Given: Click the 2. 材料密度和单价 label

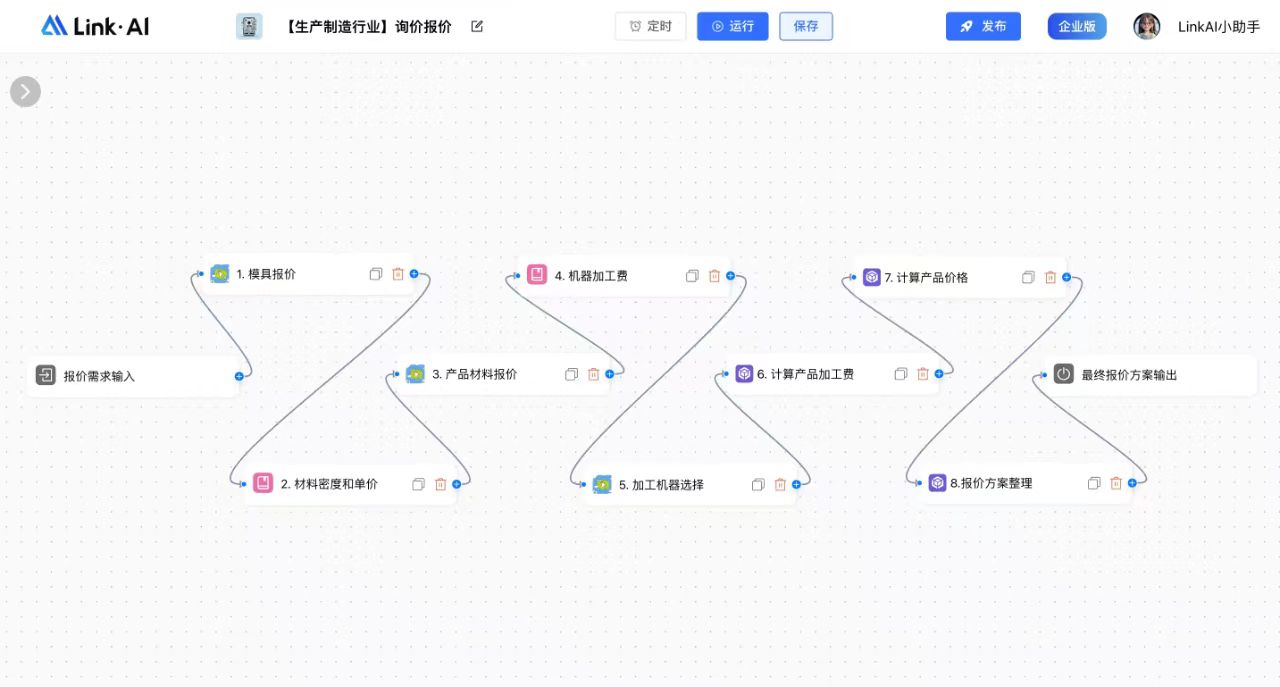Looking at the screenshot, I should 329,484.
